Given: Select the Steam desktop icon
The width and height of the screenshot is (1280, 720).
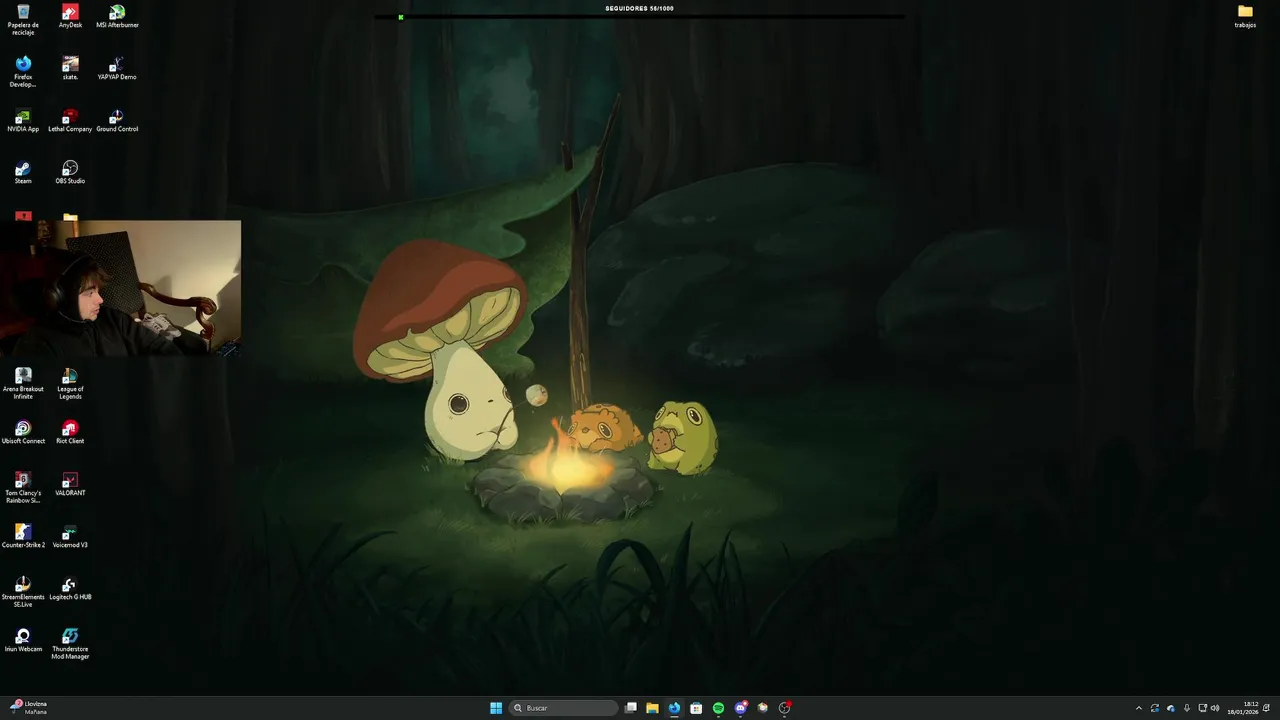Looking at the screenshot, I should pos(23,172).
